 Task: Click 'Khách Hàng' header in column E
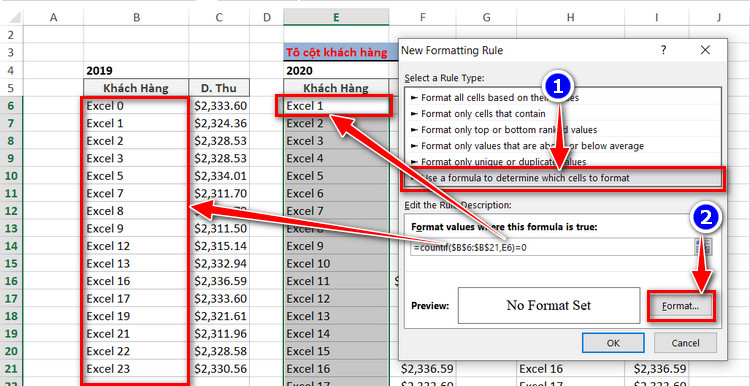(x=336, y=88)
